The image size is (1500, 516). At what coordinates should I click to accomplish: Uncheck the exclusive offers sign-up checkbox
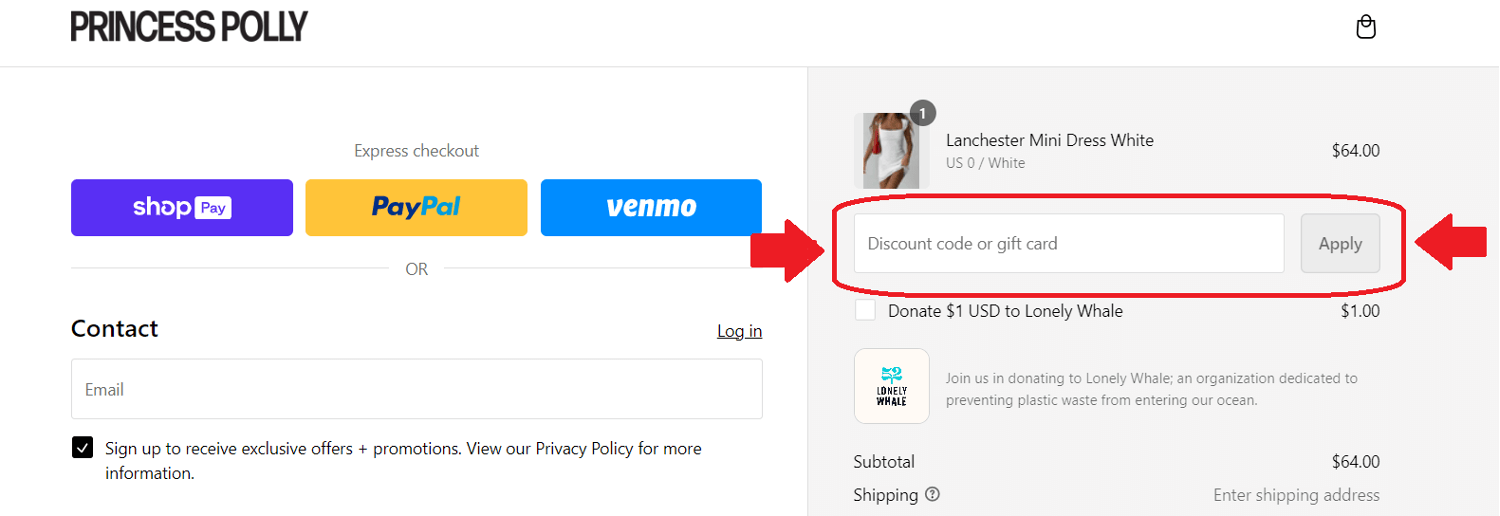[83, 448]
